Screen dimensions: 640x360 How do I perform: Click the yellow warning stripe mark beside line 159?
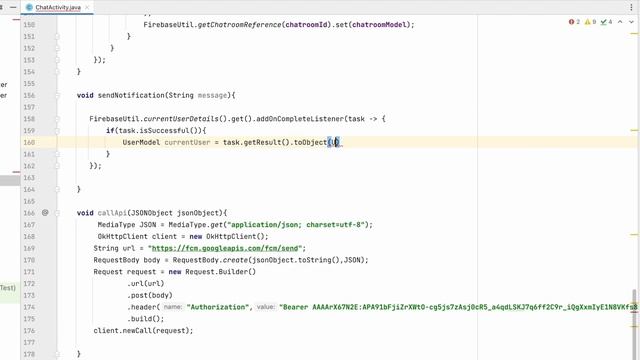634,130
